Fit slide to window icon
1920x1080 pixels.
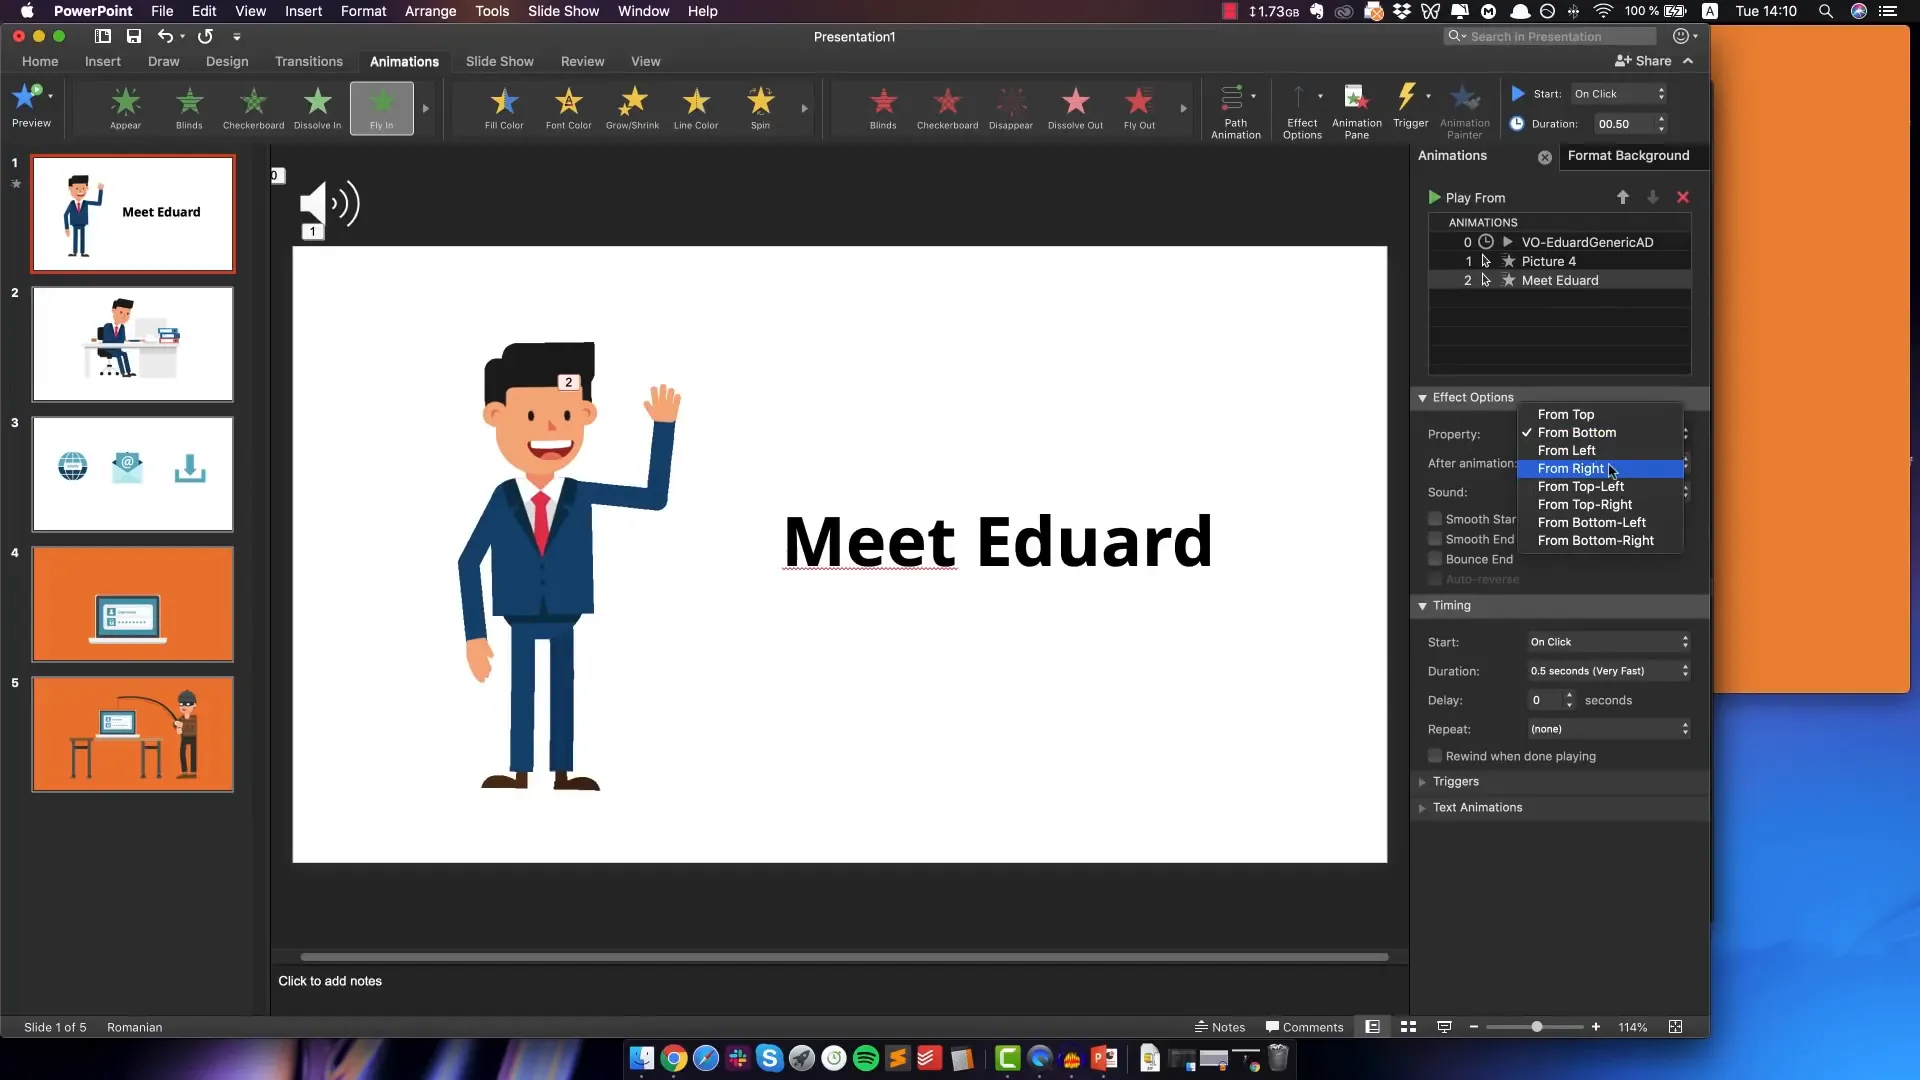click(1675, 1027)
